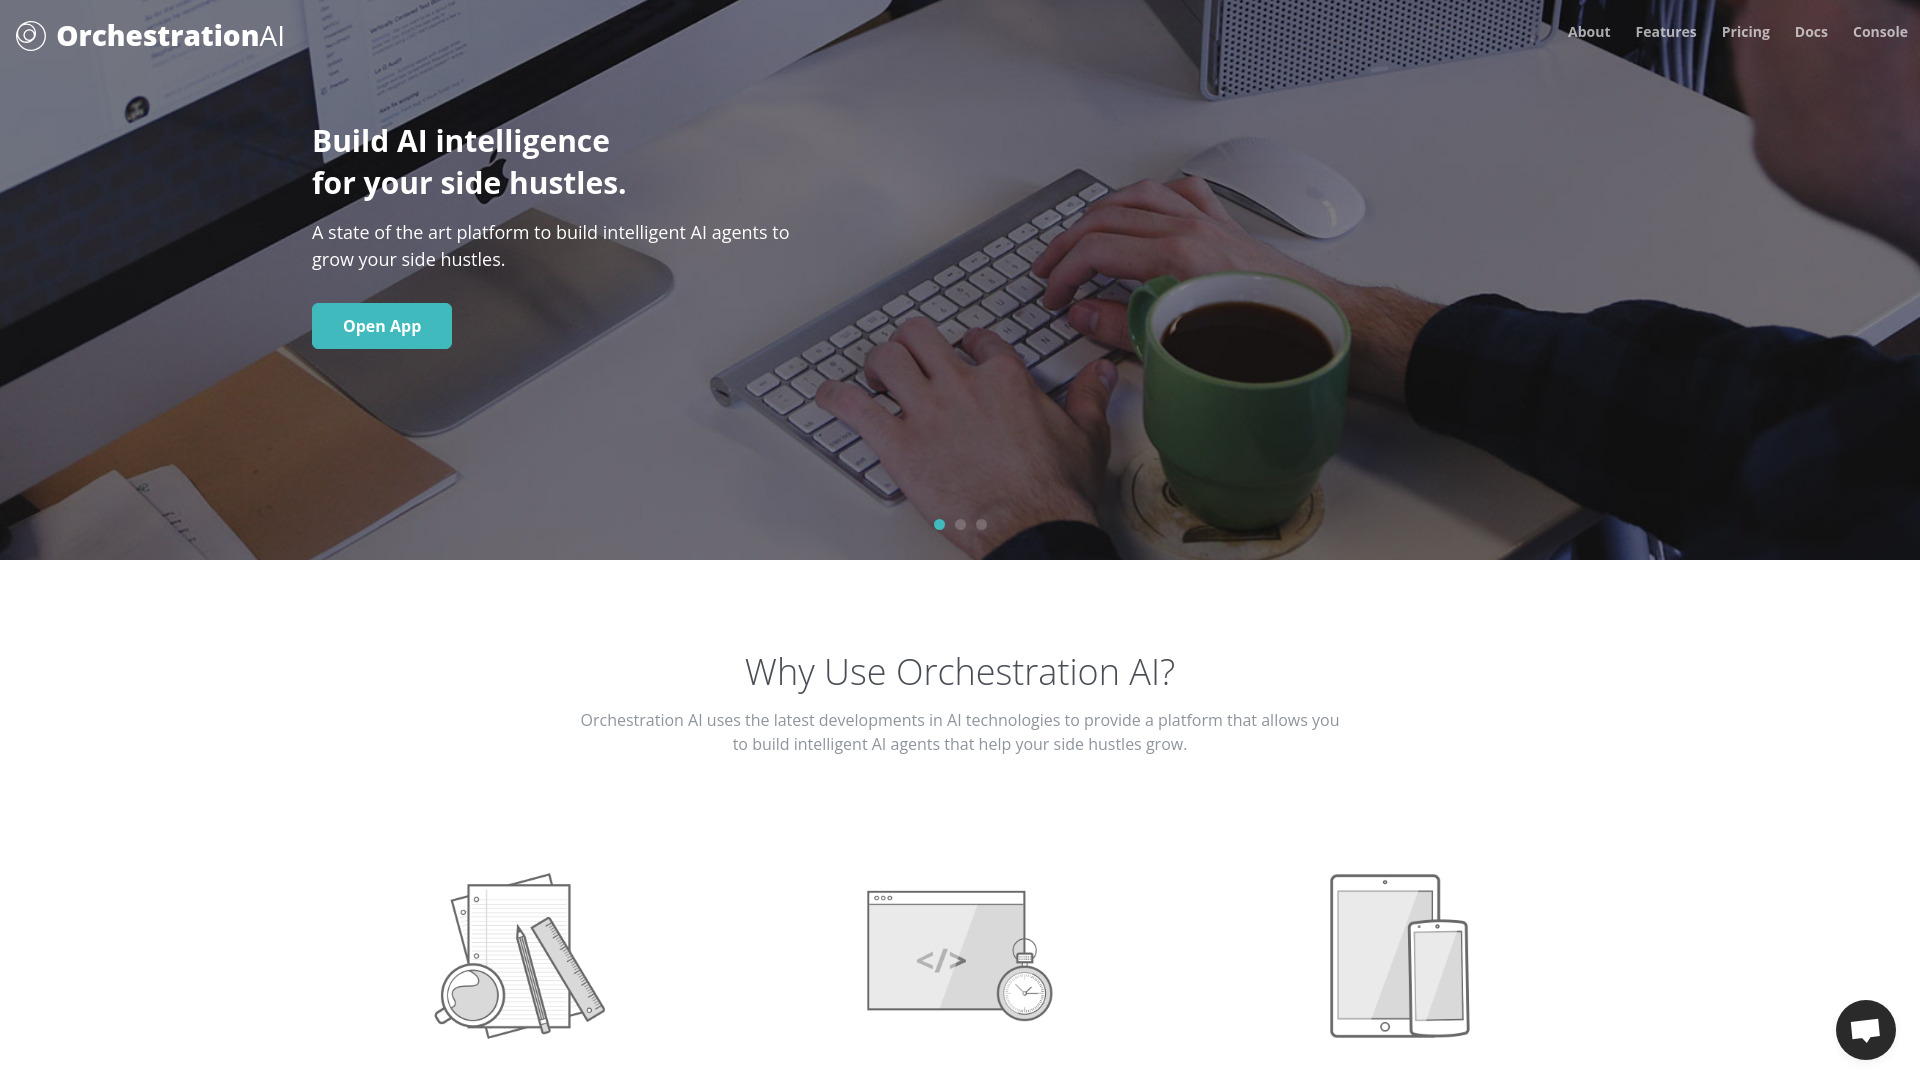Open the About page

tap(1588, 30)
